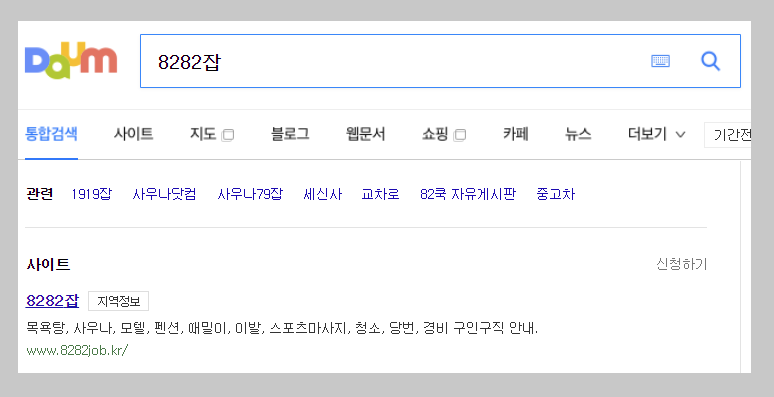774x397 pixels.
Task: Click the 사이트 section heading
Action: coord(48,265)
